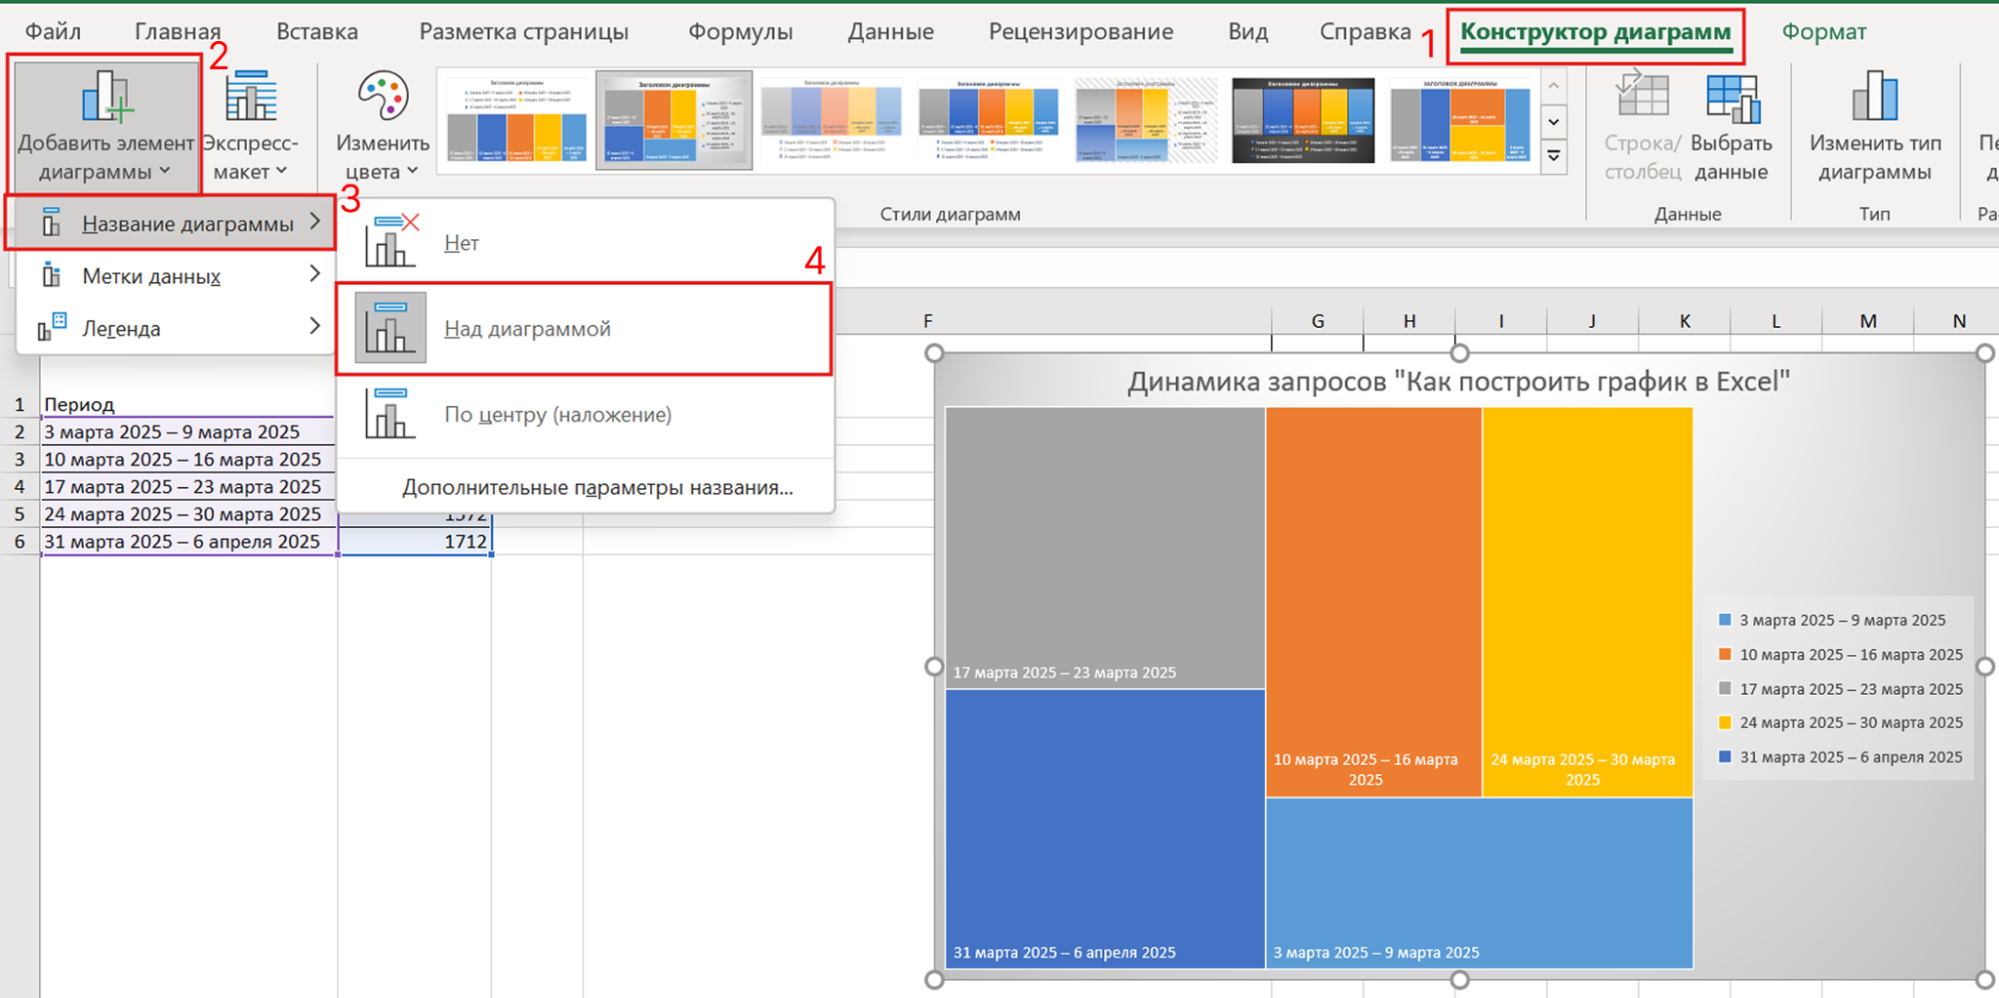Switch to the Формат ribbon tab
Image resolution: width=1999 pixels, height=998 pixels.
(x=1823, y=31)
